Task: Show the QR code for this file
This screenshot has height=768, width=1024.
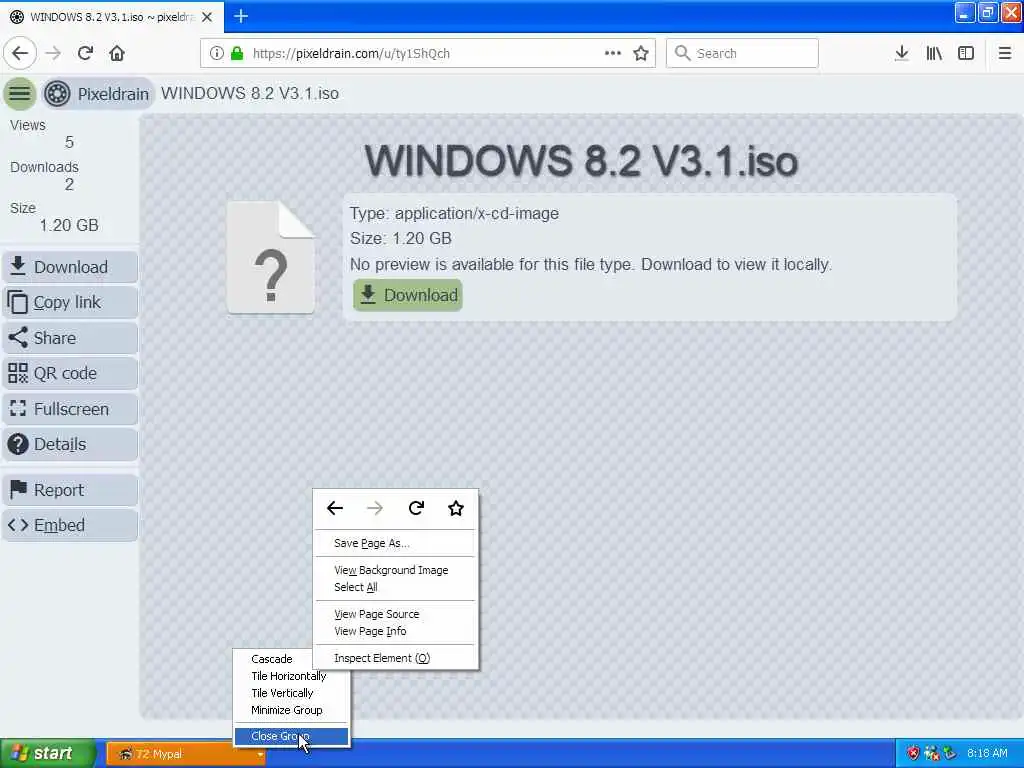Action: click(x=70, y=374)
